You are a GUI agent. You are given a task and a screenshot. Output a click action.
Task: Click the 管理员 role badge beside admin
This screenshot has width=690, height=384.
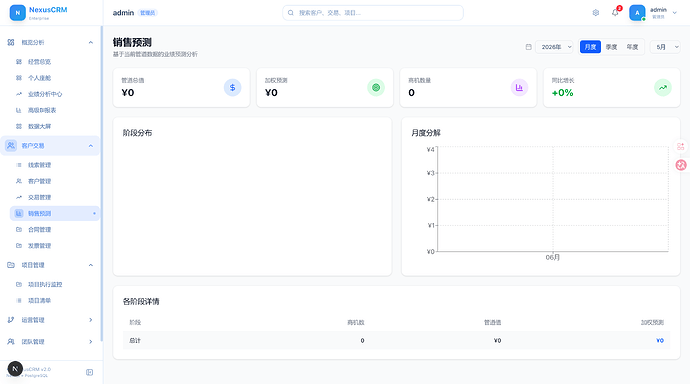148,13
